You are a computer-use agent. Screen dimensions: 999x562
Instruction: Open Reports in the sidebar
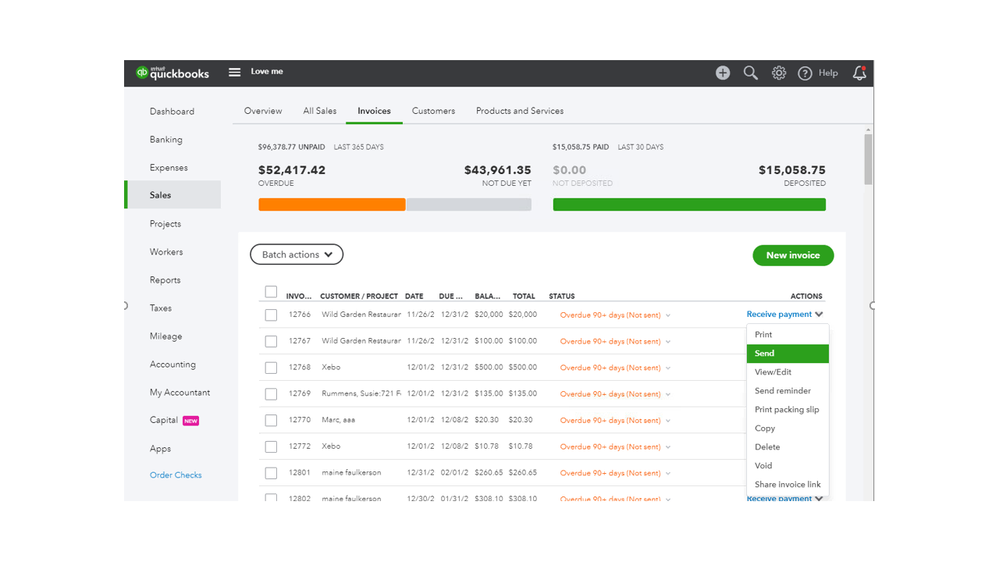pos(164,280)
